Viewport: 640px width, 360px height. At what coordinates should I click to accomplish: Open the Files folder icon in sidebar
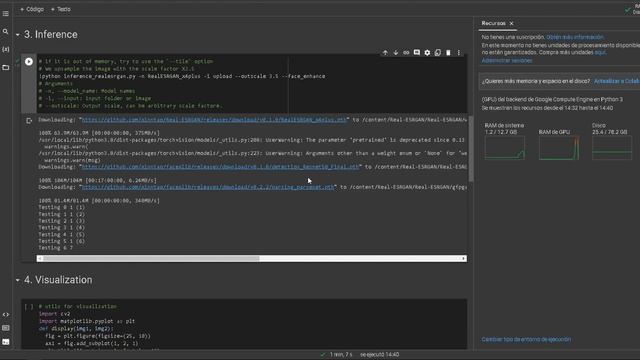point(6,67)
